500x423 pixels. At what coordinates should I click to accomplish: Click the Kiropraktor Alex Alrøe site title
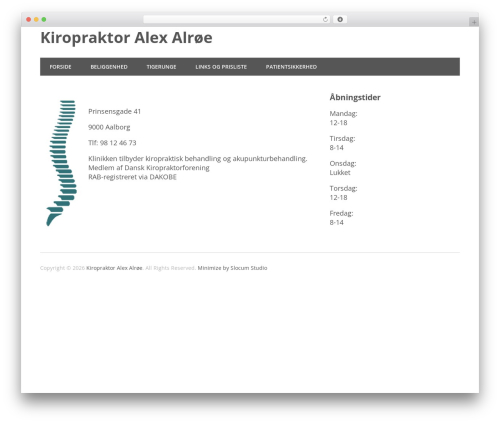click(126, 38)
